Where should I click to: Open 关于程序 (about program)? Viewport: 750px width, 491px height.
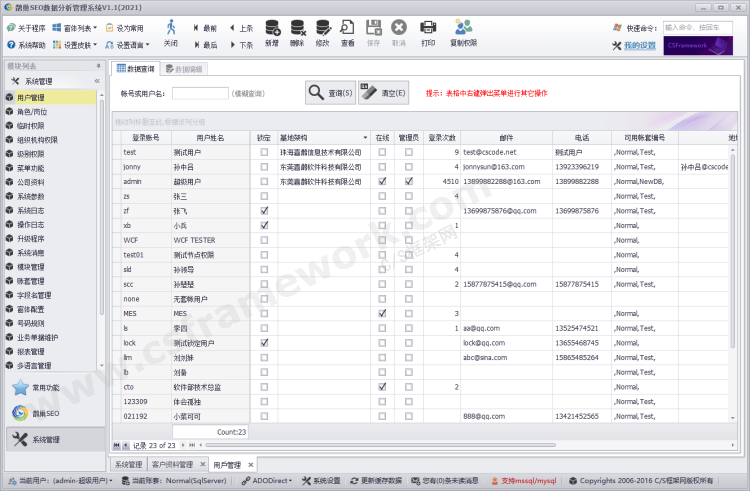pyautogui.click(x=26, y=28)
